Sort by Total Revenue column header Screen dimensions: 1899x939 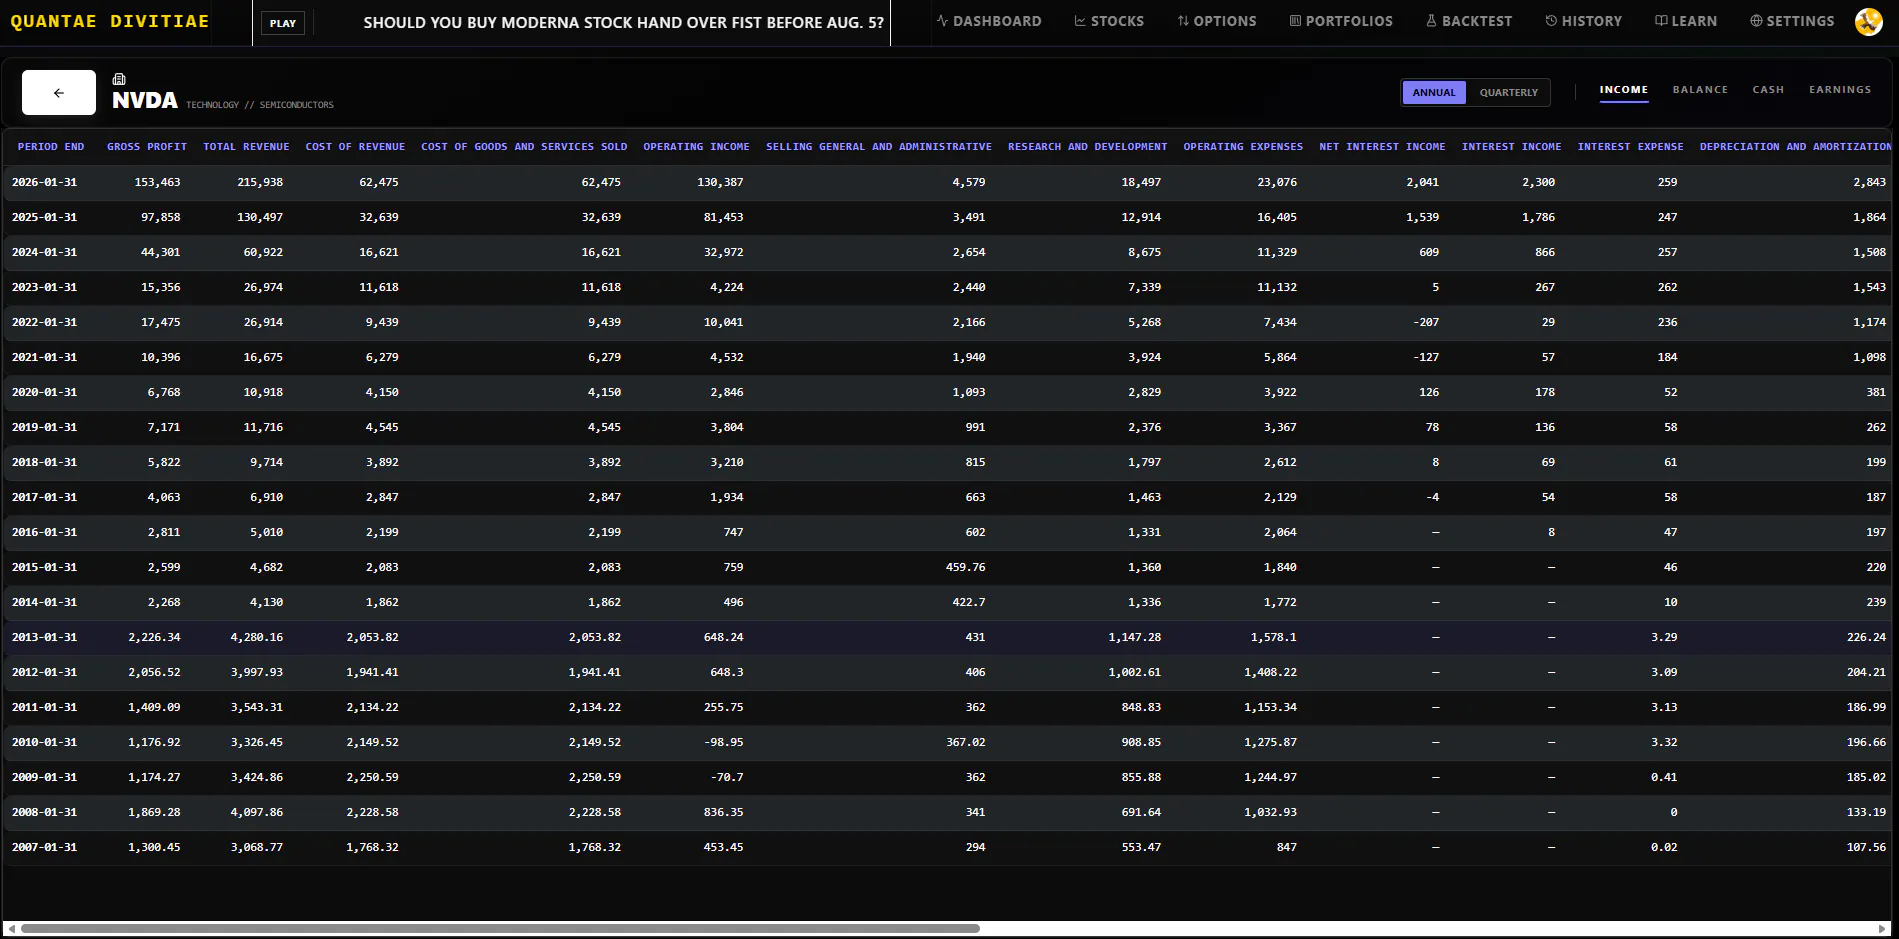pyautogui.click(x=246, y=147)
